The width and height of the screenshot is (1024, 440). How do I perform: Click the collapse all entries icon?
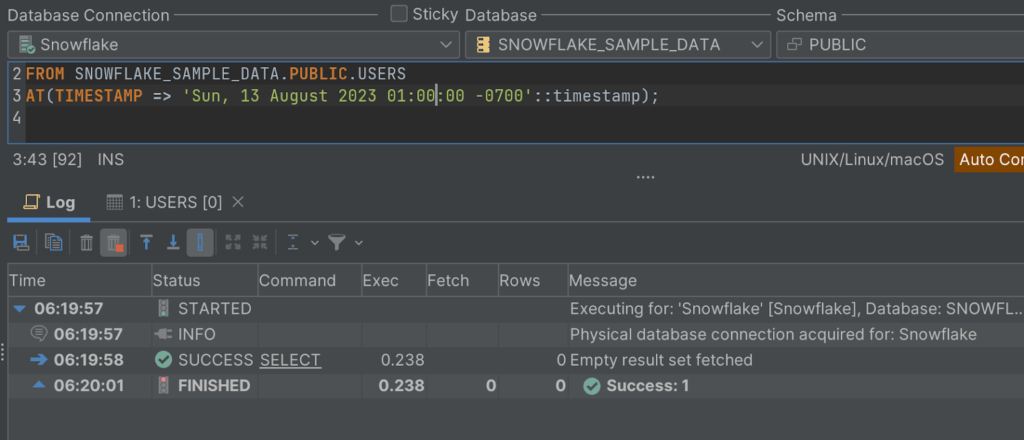[x=260, y=243]
